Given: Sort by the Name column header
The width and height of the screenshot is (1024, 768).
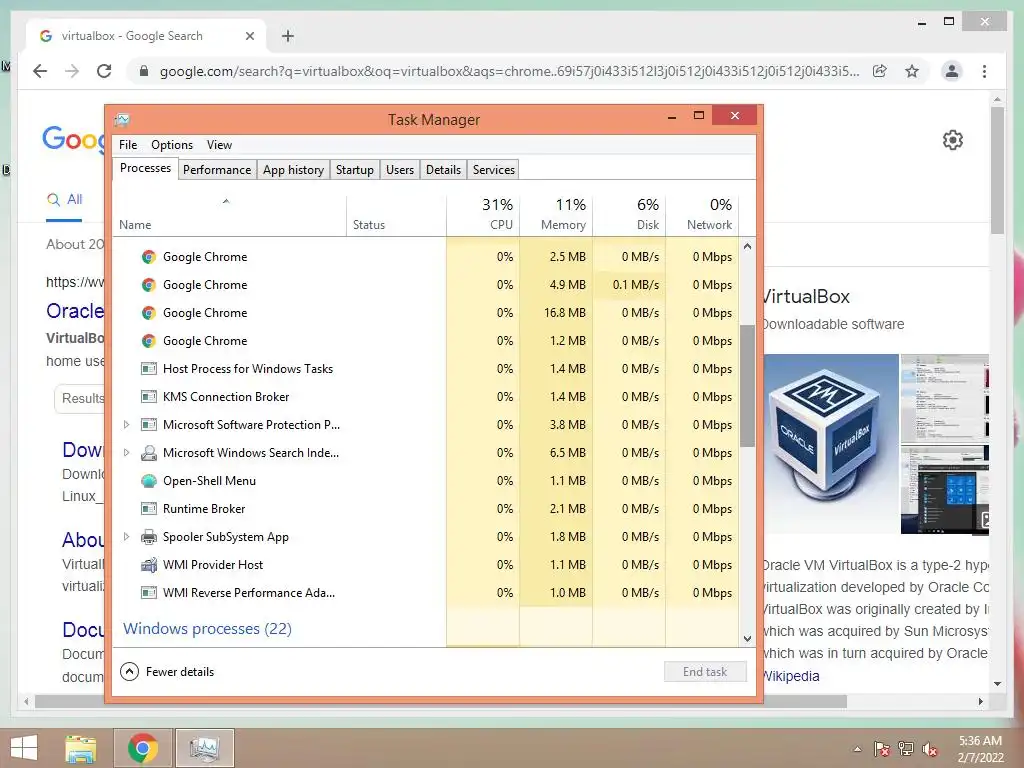Looking at the screenshot, I should 230,215.
